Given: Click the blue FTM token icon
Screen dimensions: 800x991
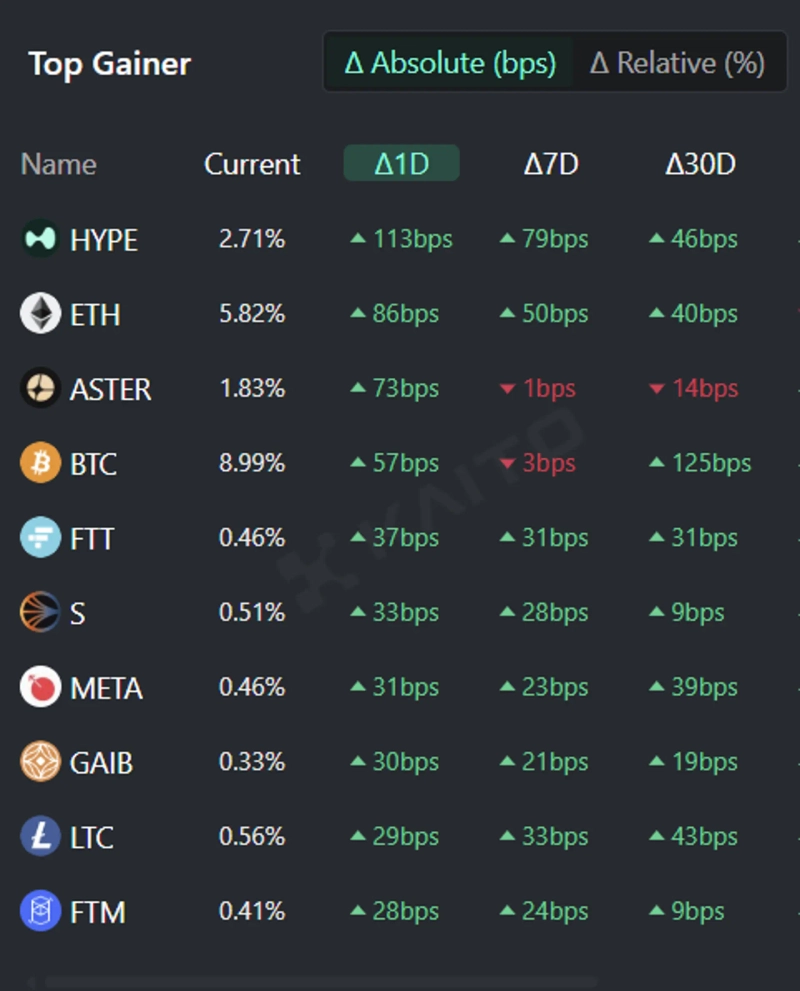Looking at the screenshot, I should click(x=41, y=911).
